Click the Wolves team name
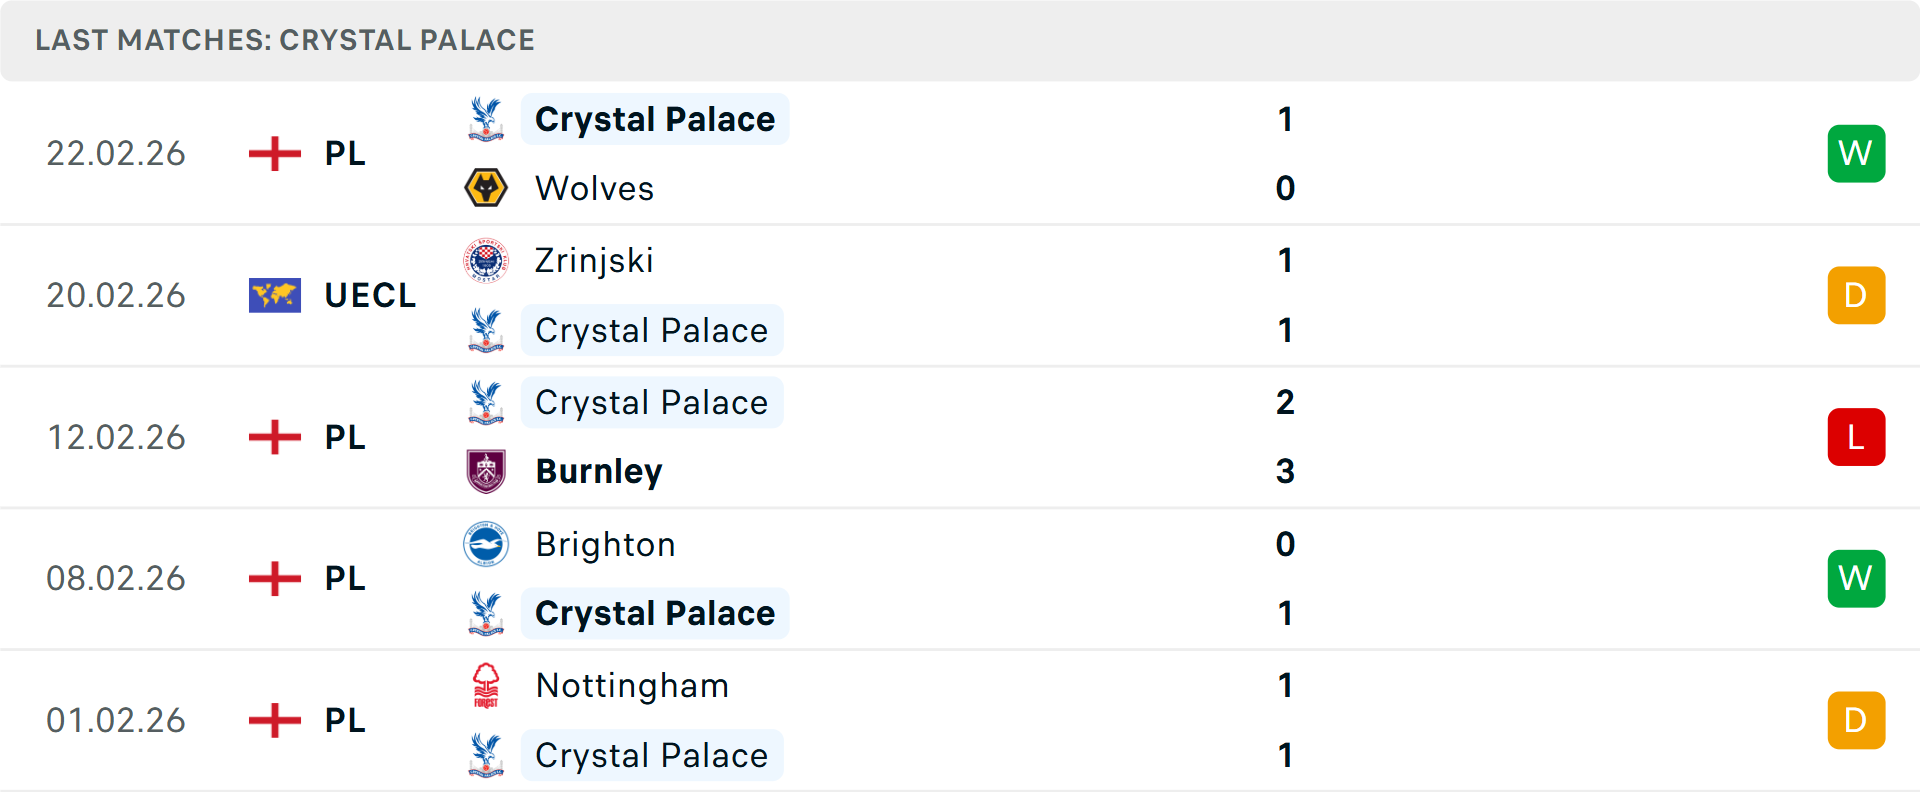This screenshot has height=792, width=1920. tap(594, 188)
